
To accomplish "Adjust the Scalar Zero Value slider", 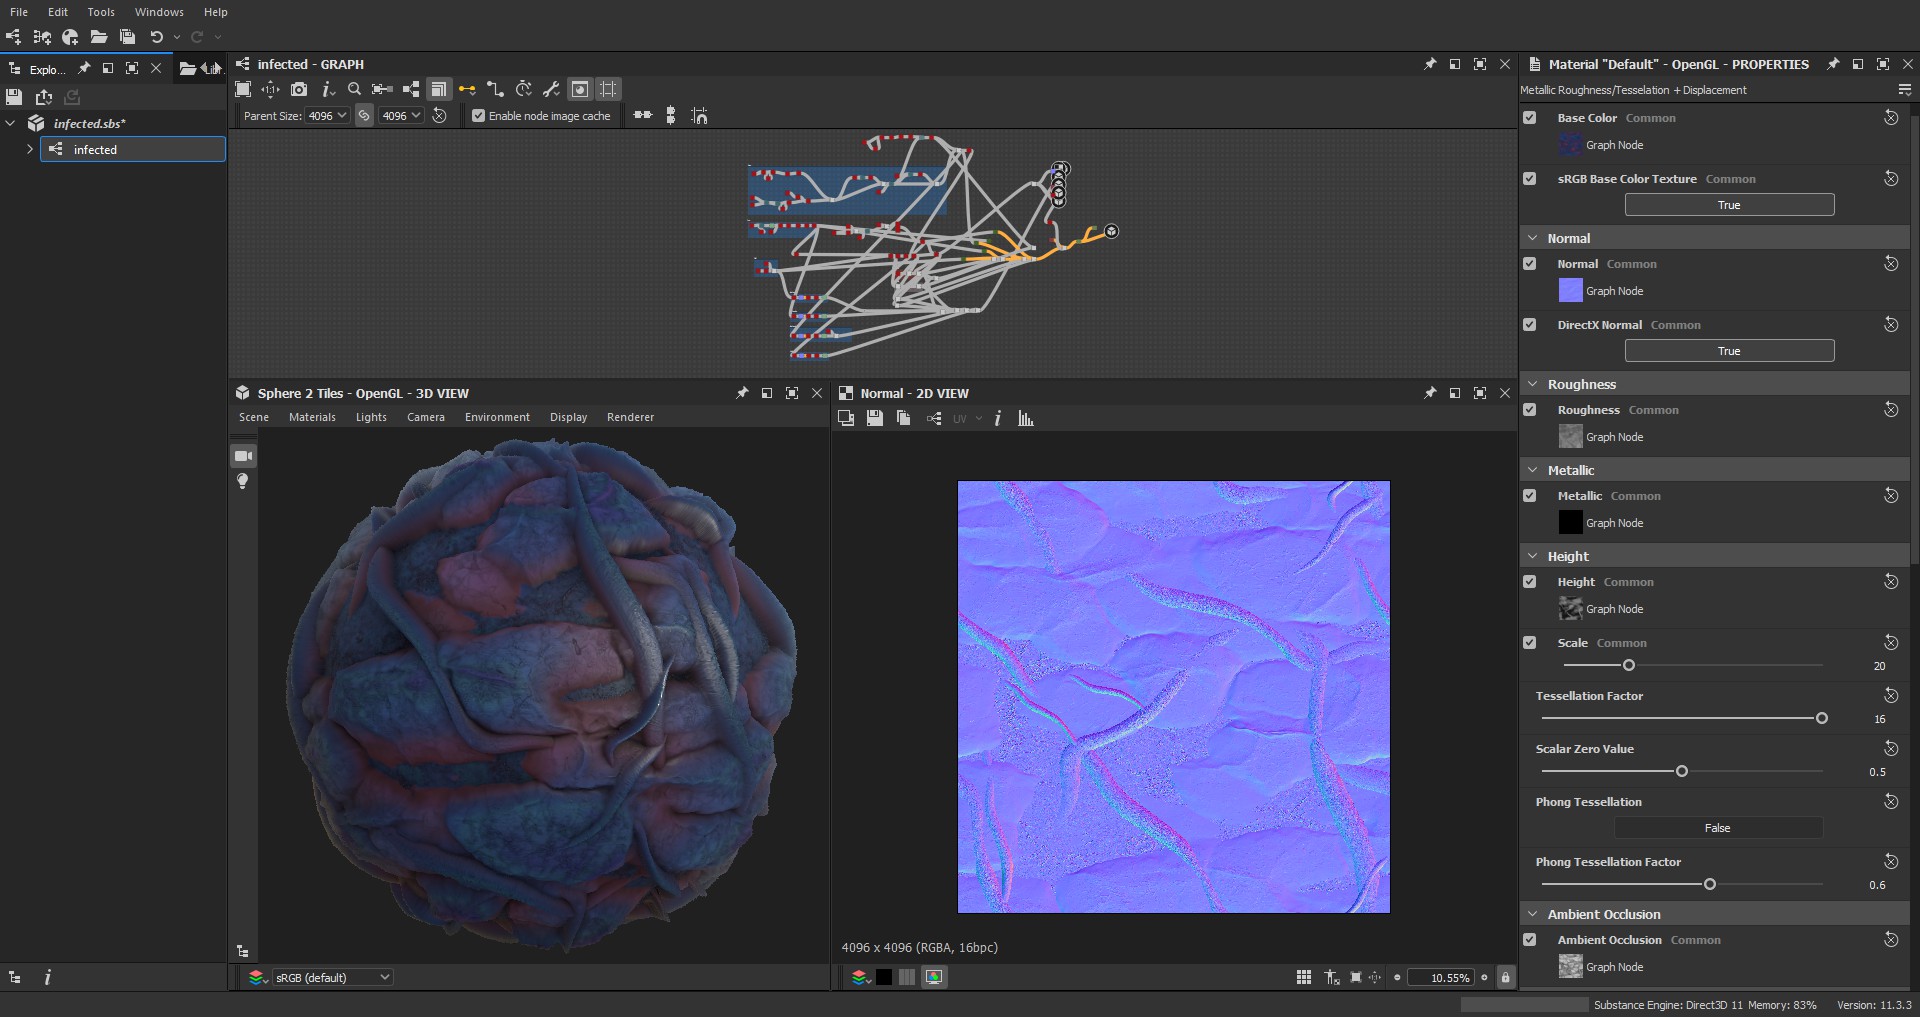I will [x=1682, y=771].
